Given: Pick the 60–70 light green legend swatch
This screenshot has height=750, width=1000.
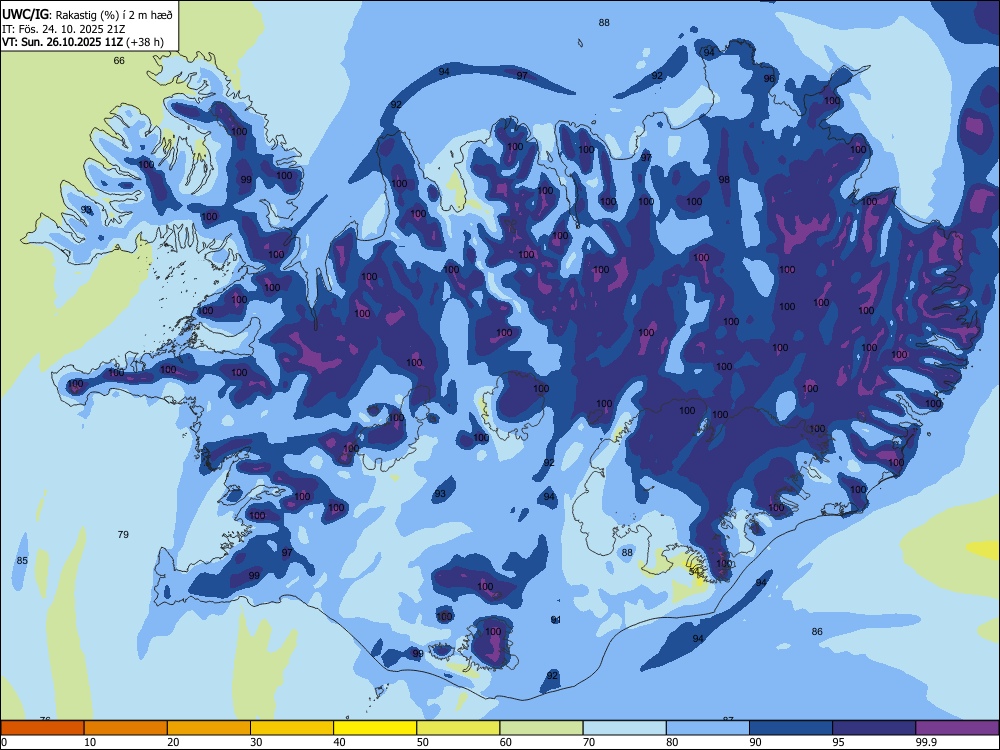Looking at the screenshot, I should click(541, 728).
